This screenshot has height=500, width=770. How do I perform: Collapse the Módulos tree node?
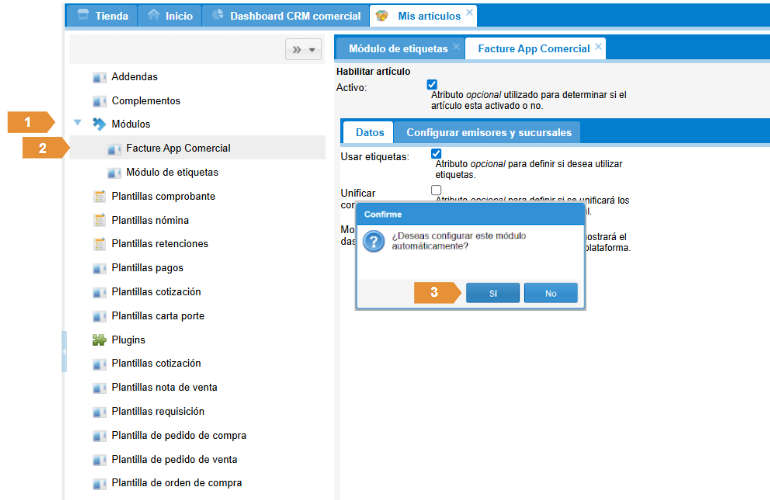(78, 123)
